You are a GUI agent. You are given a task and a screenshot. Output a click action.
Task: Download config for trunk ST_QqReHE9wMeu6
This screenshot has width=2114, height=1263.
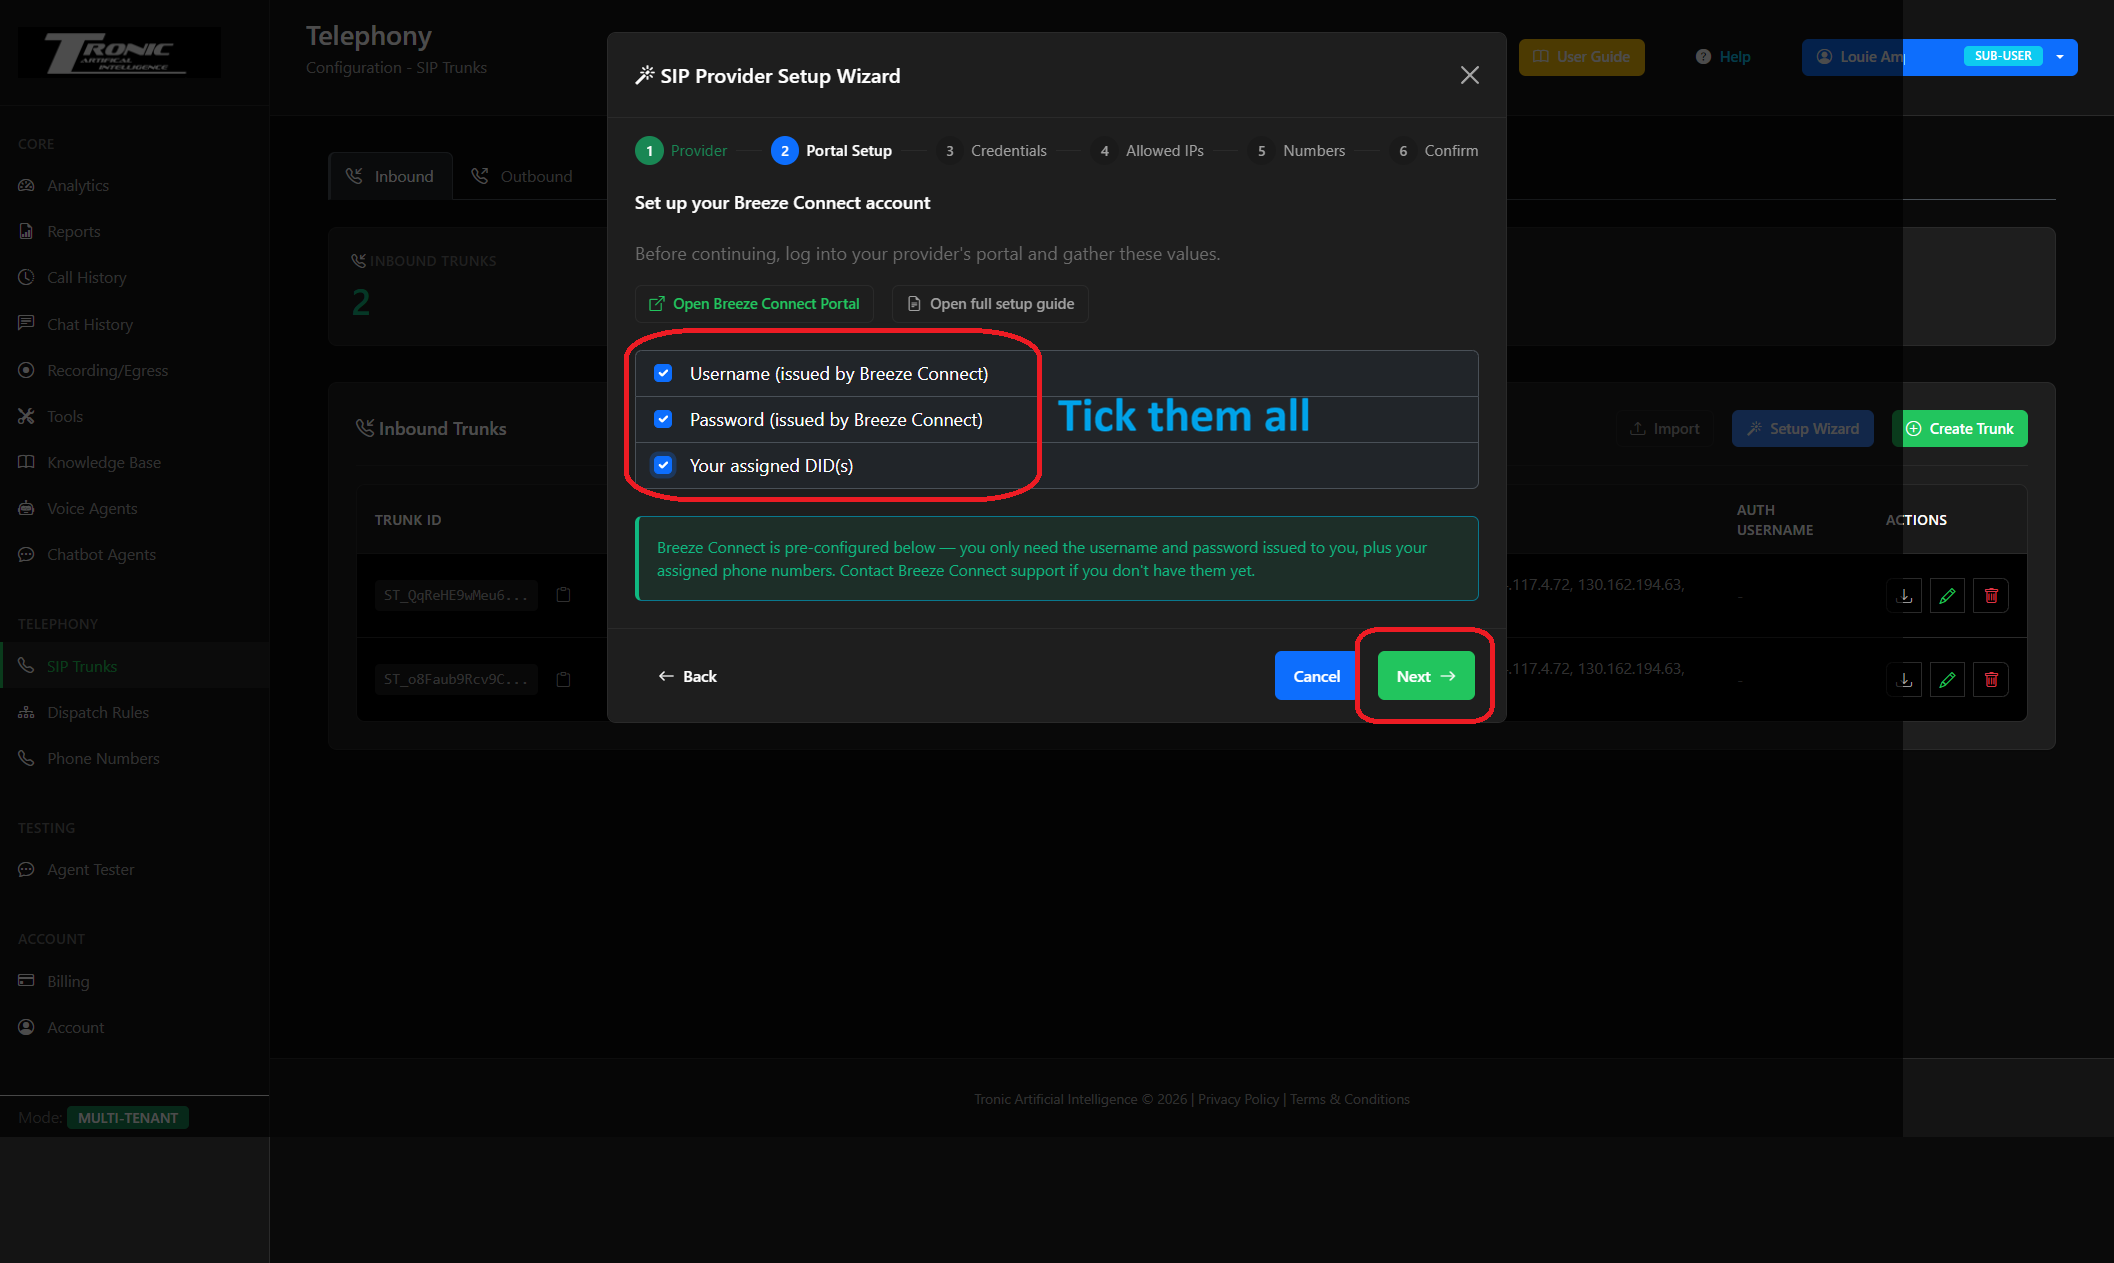(1905, 596)
